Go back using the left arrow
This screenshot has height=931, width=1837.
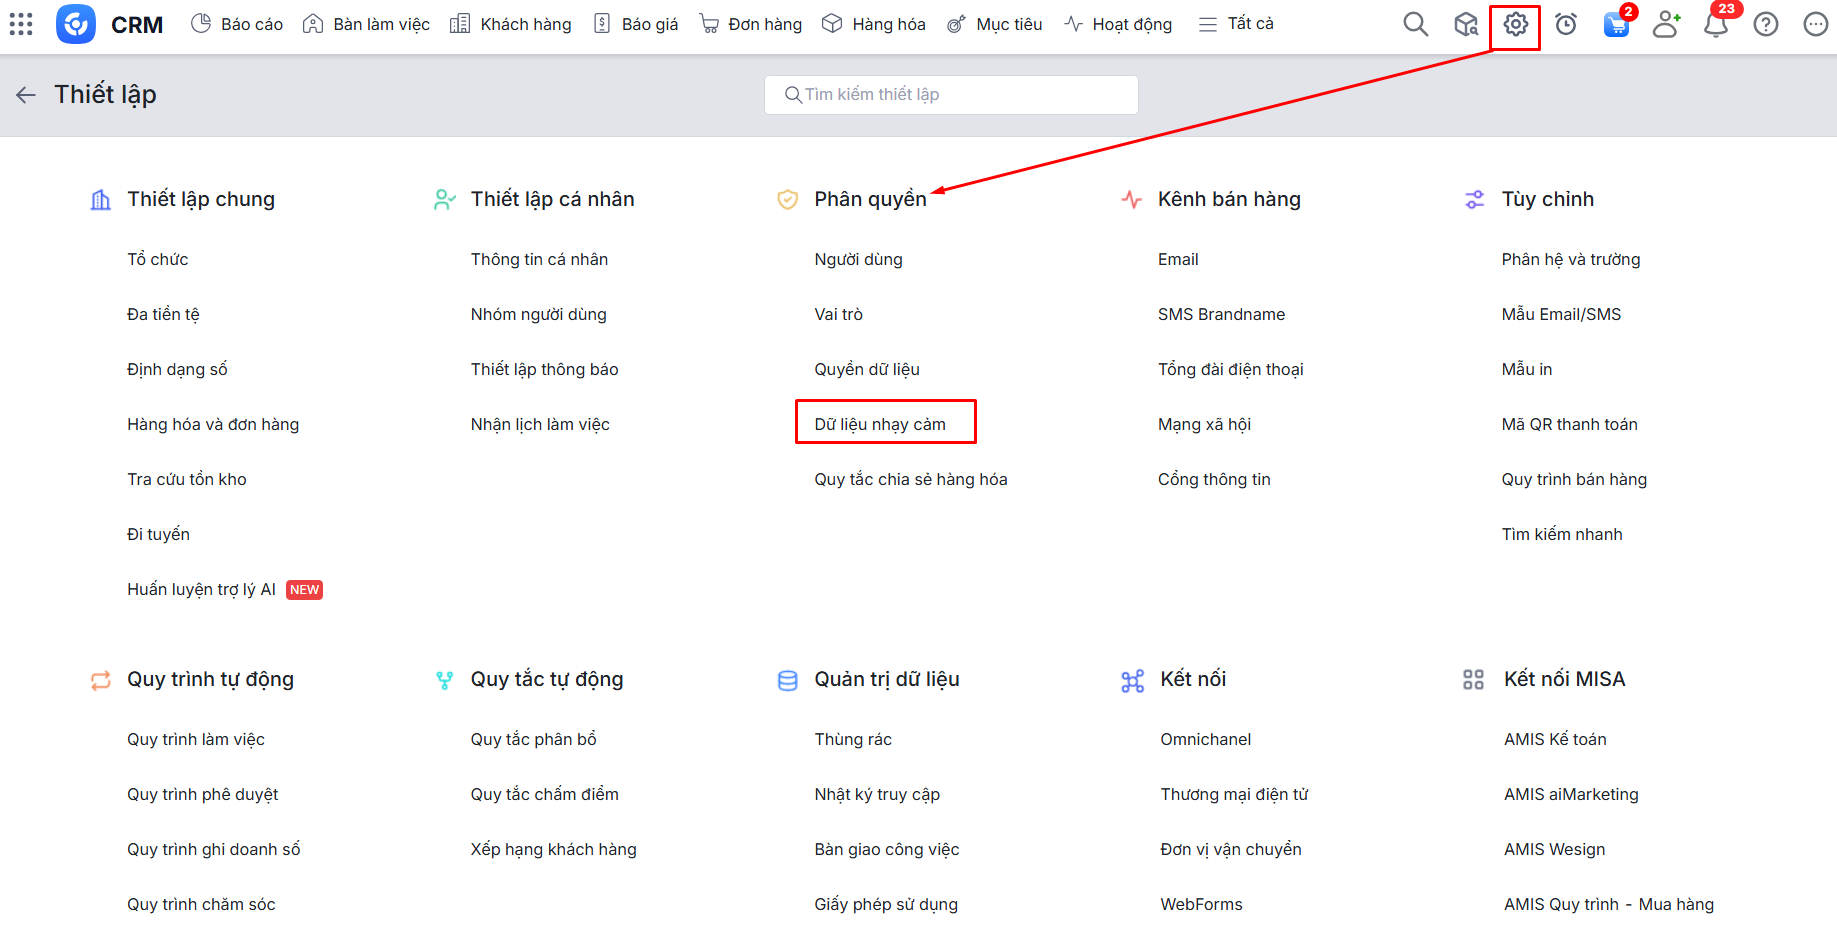click(26, 95)
